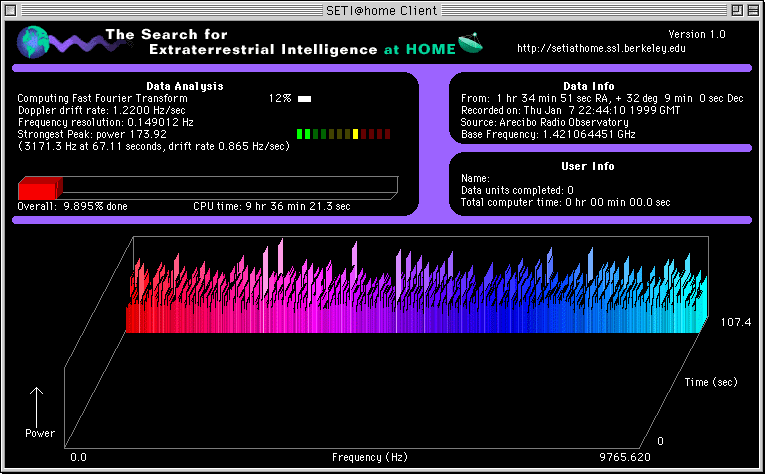This screenshot has height=474, width=765.
Task: Click the red overall progress bar
Action: (40, 188)
